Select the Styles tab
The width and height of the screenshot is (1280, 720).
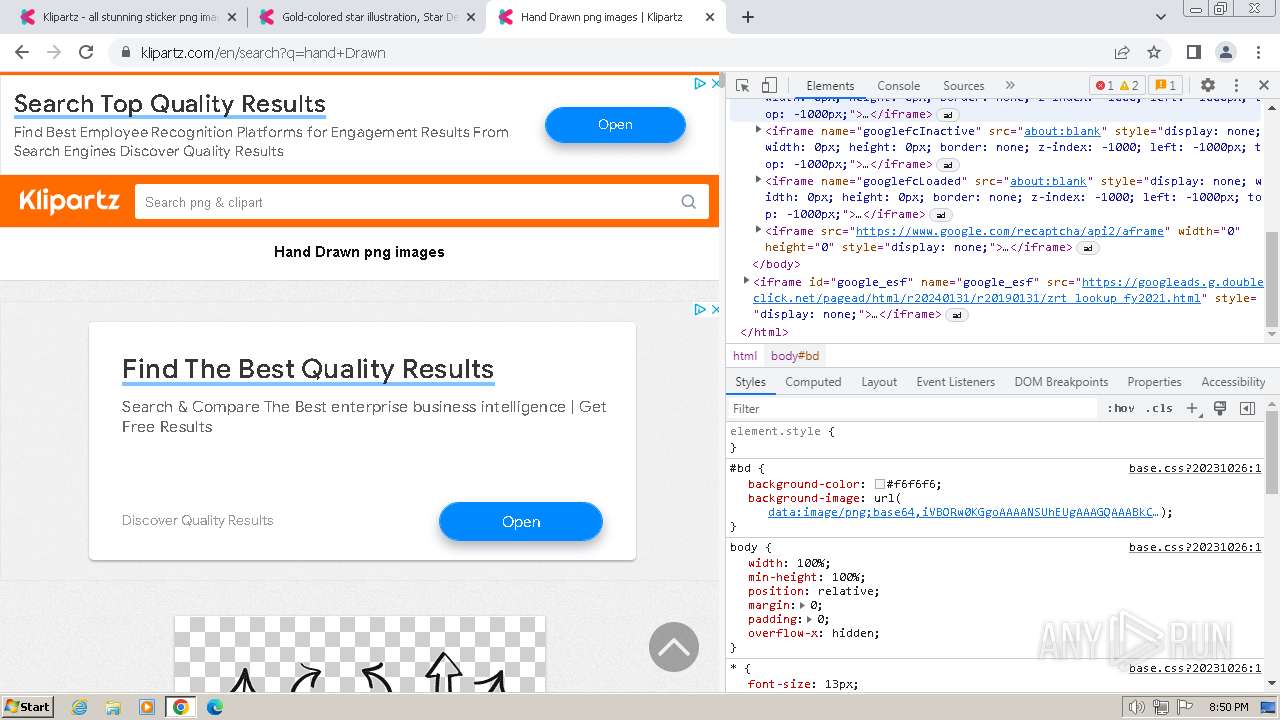click(x=750, y=382)
